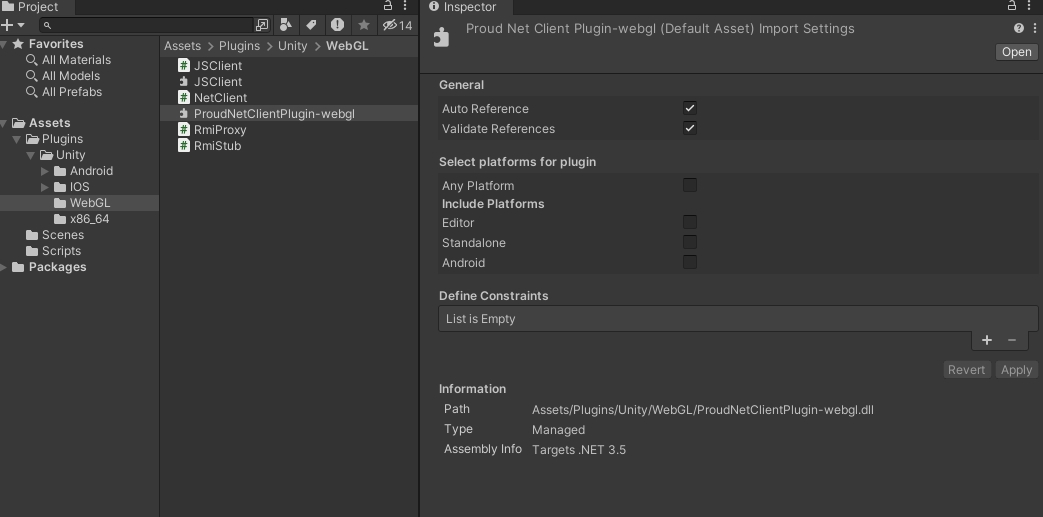This screenshot has height=517, width=1043.
Task: Uncheck the Auto Reference checkbox
Action: tap(689, 108)
